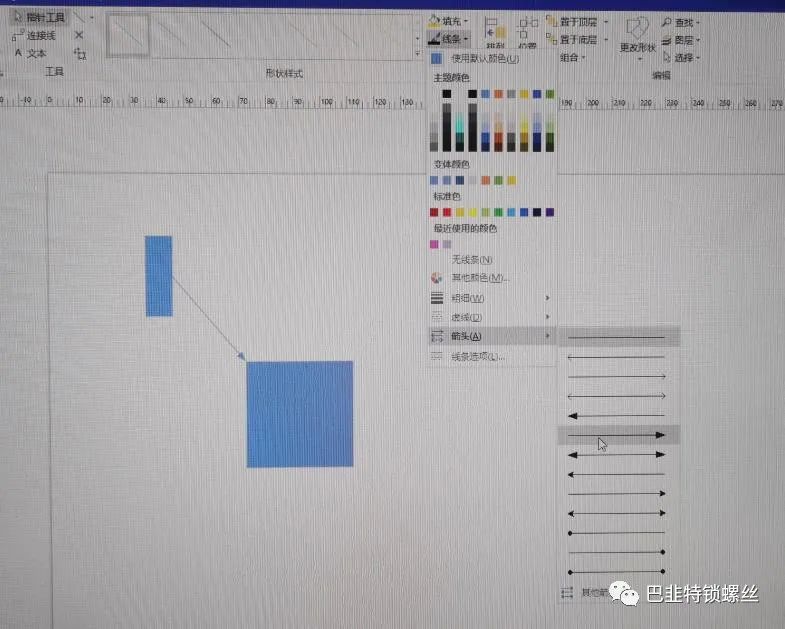Choose the large filled left arrow style

[619, 415]
